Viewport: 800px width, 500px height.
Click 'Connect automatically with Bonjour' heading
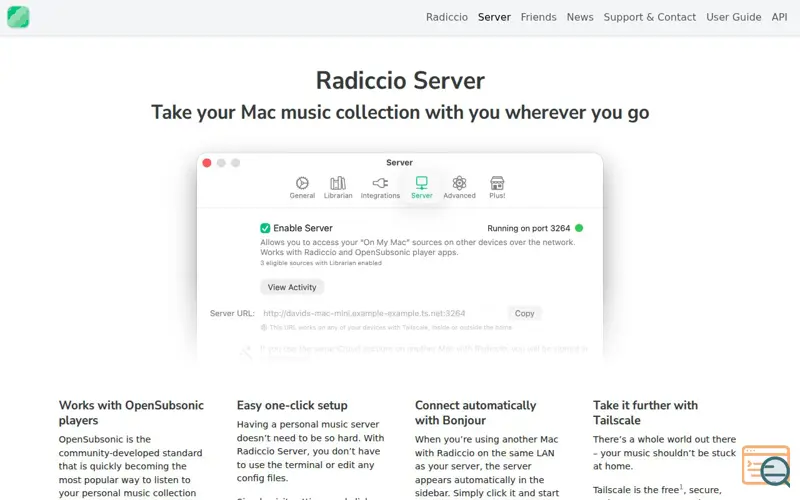tap(476, 413)
